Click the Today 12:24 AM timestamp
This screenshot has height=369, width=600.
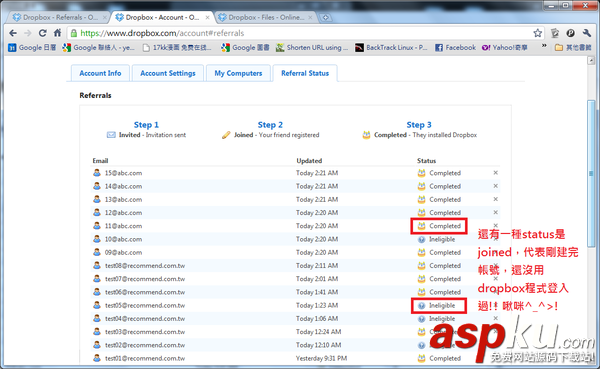pos(318,332)
